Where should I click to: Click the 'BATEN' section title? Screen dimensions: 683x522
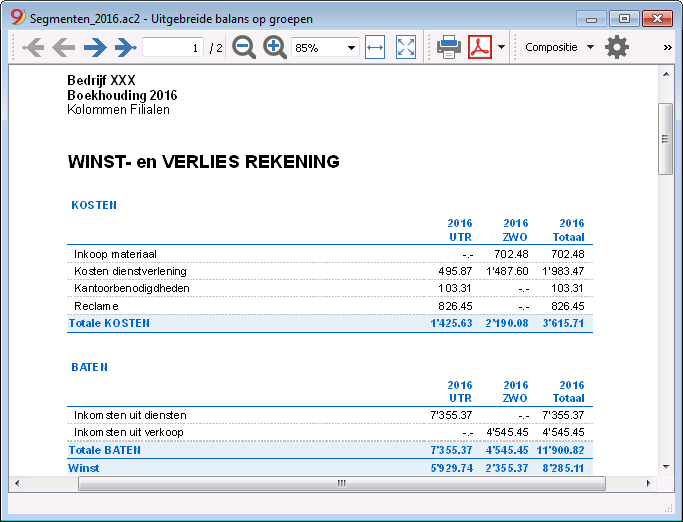click(89, 367)
